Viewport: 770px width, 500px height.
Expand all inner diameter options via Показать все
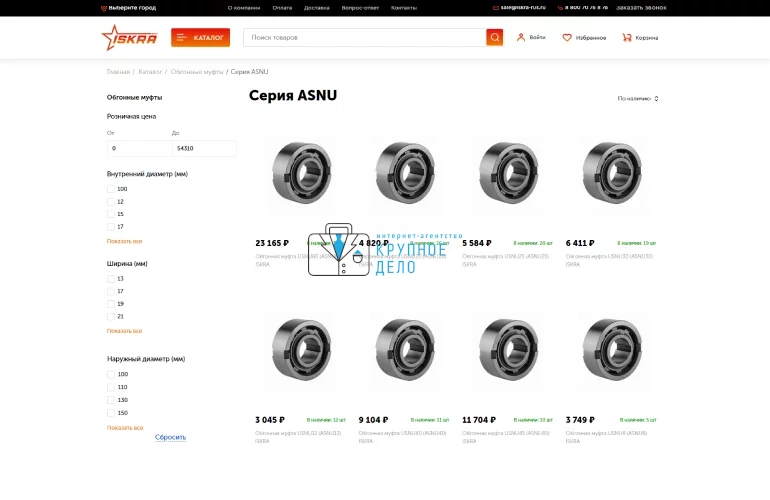125,241
